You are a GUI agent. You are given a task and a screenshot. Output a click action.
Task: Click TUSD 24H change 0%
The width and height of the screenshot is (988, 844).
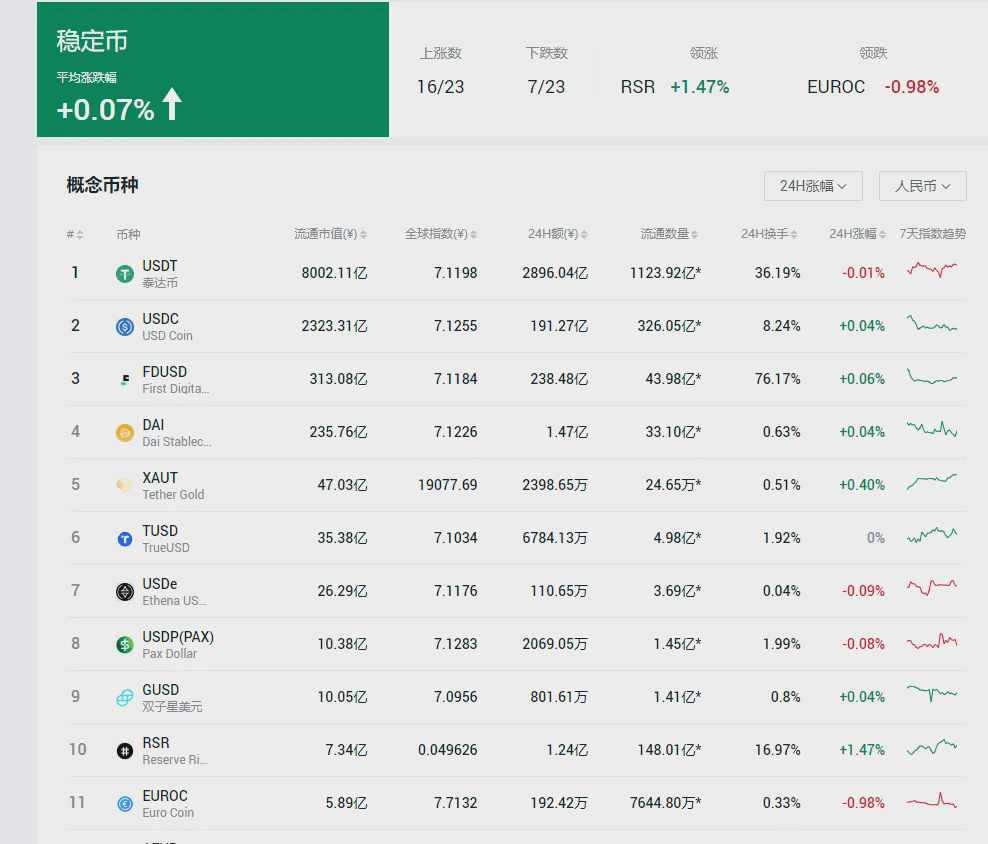876,538
